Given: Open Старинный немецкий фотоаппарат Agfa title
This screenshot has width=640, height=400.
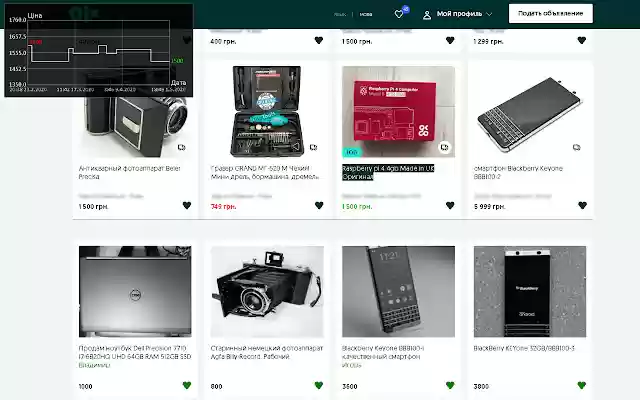Looking at the screenshot, I should (x=267, y=352).
